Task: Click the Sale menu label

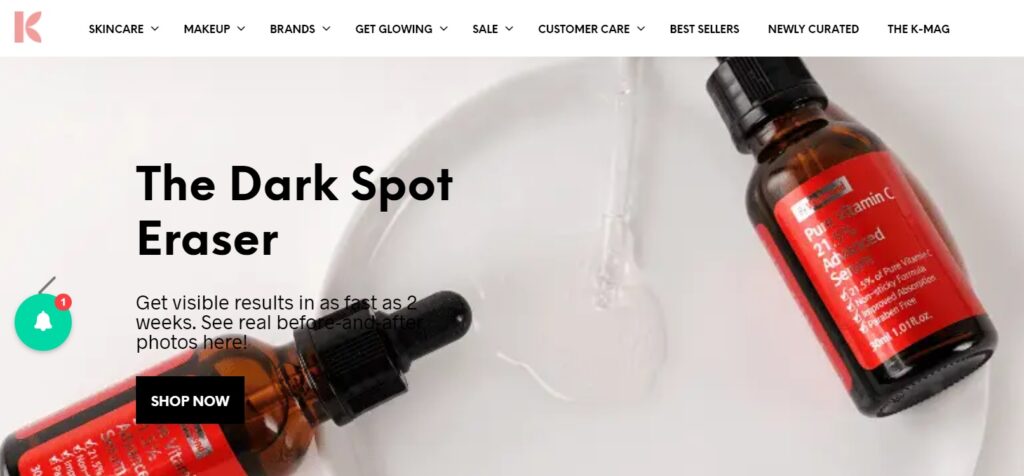Action: coord(485,29)
